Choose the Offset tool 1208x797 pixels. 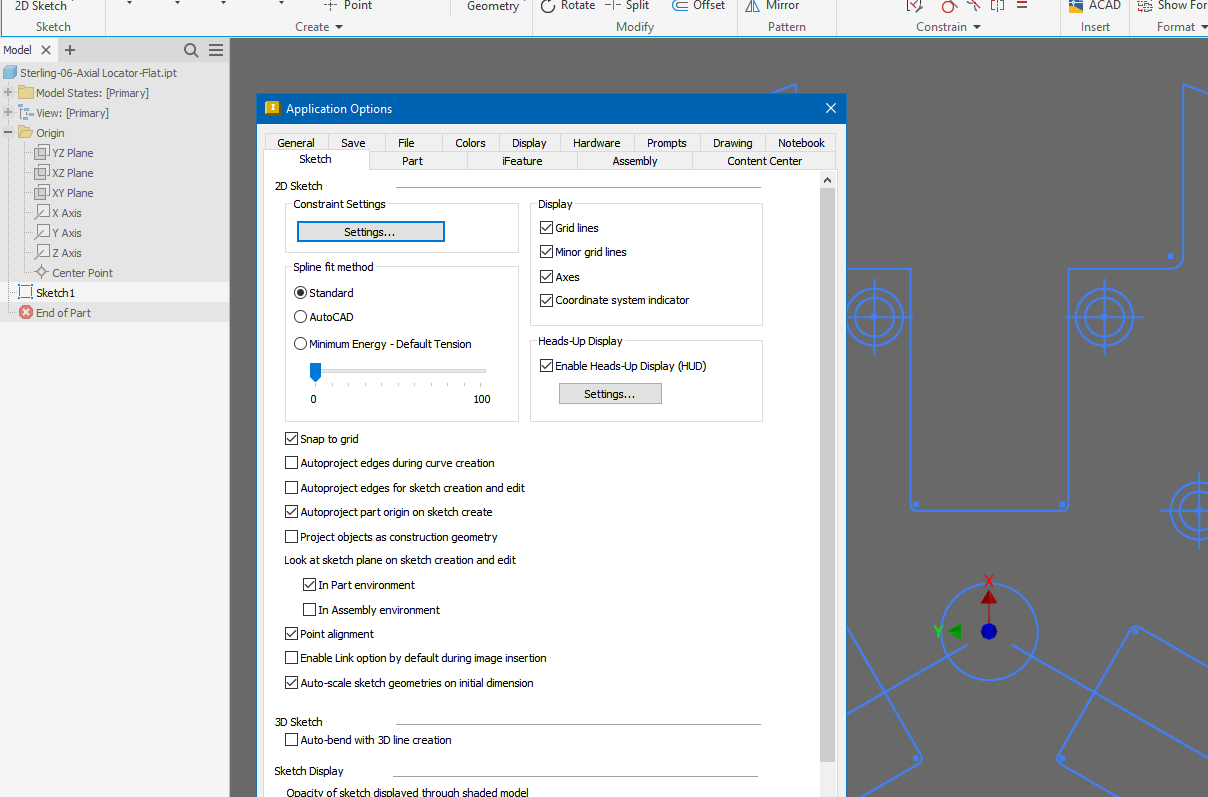(698, 7)
